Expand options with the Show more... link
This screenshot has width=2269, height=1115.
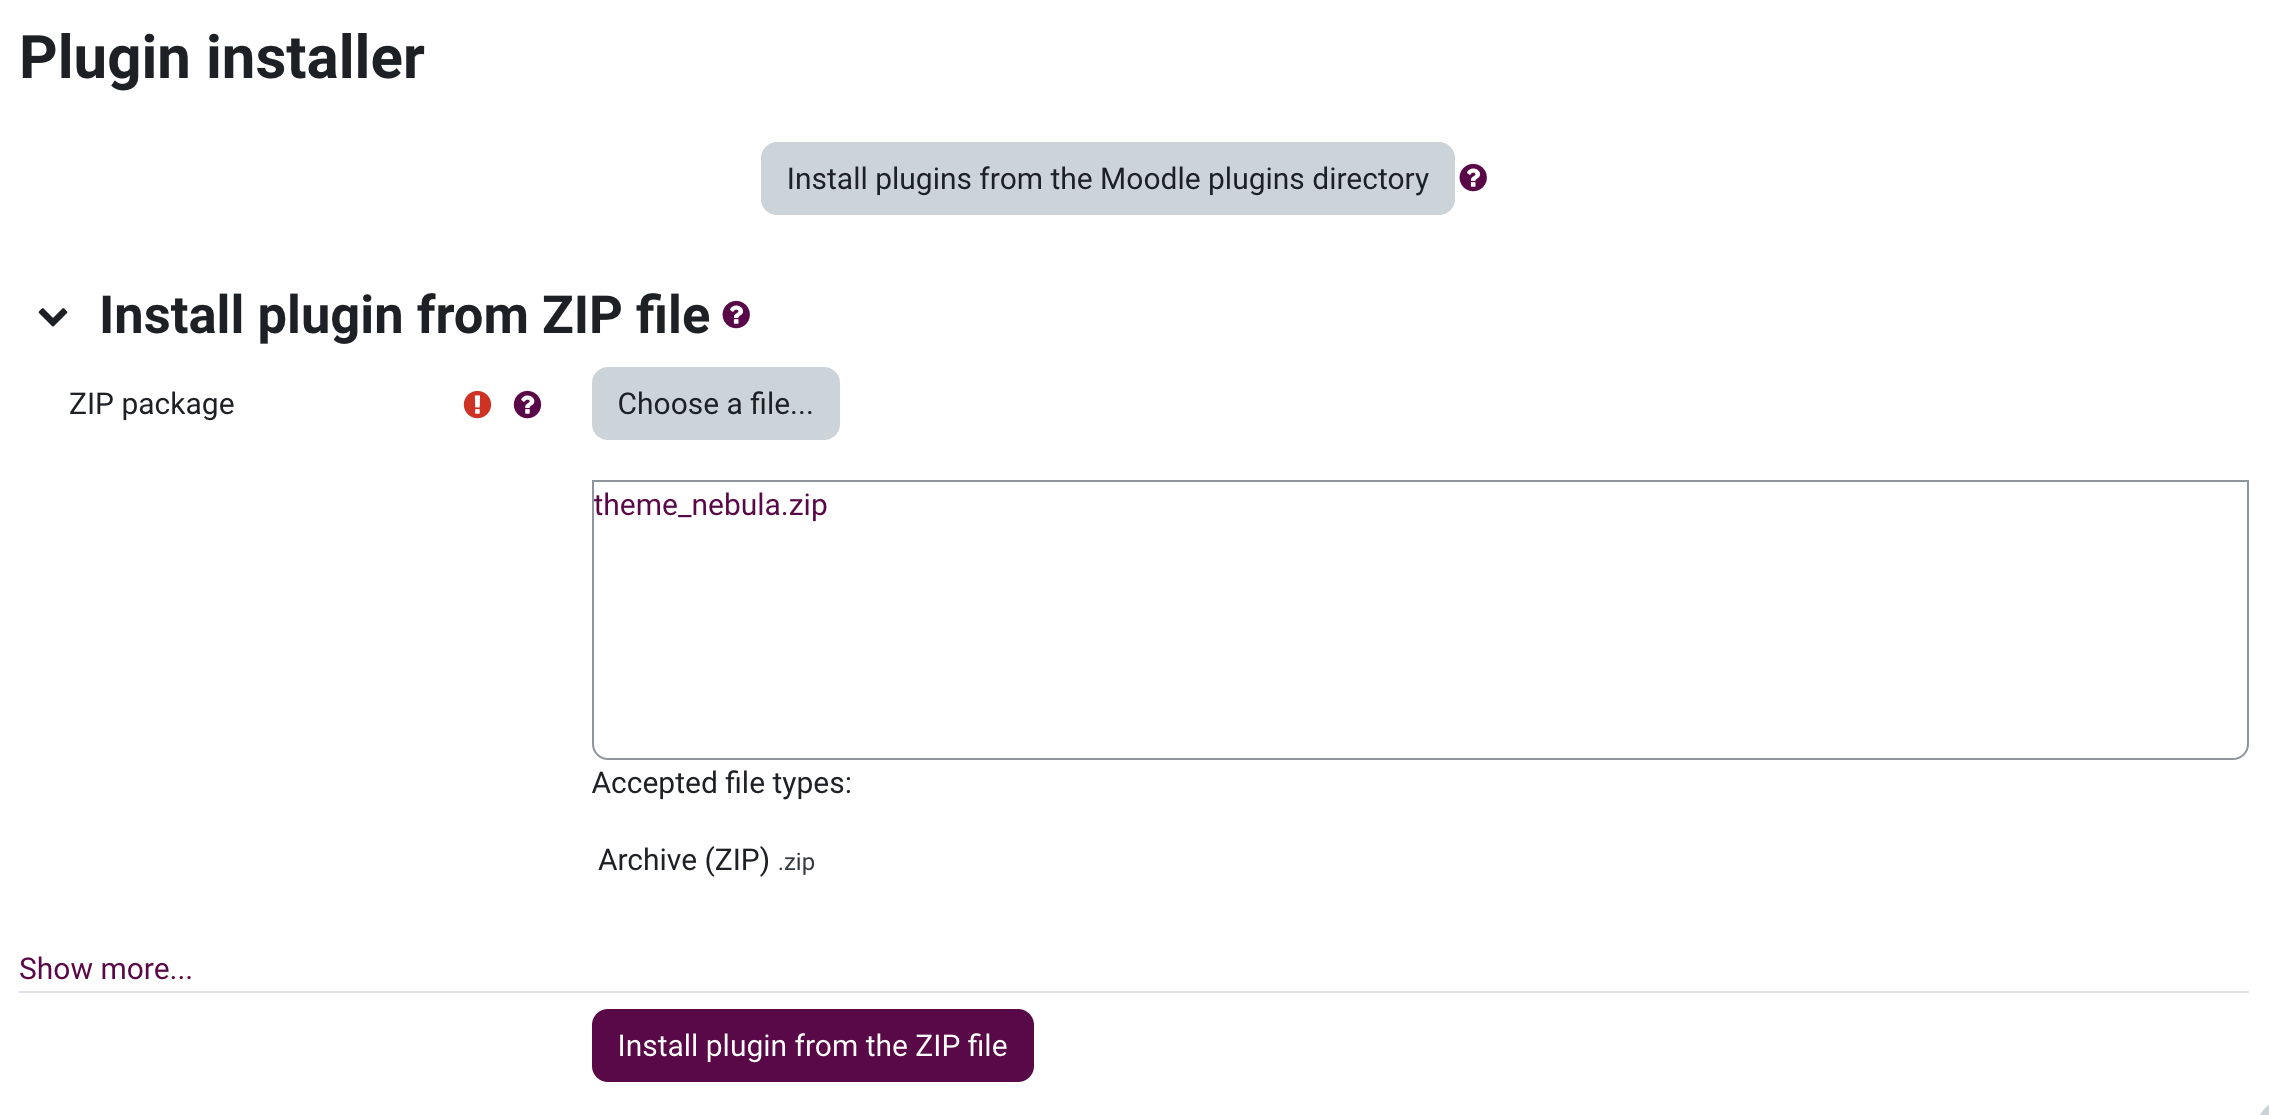click(106, 969)
